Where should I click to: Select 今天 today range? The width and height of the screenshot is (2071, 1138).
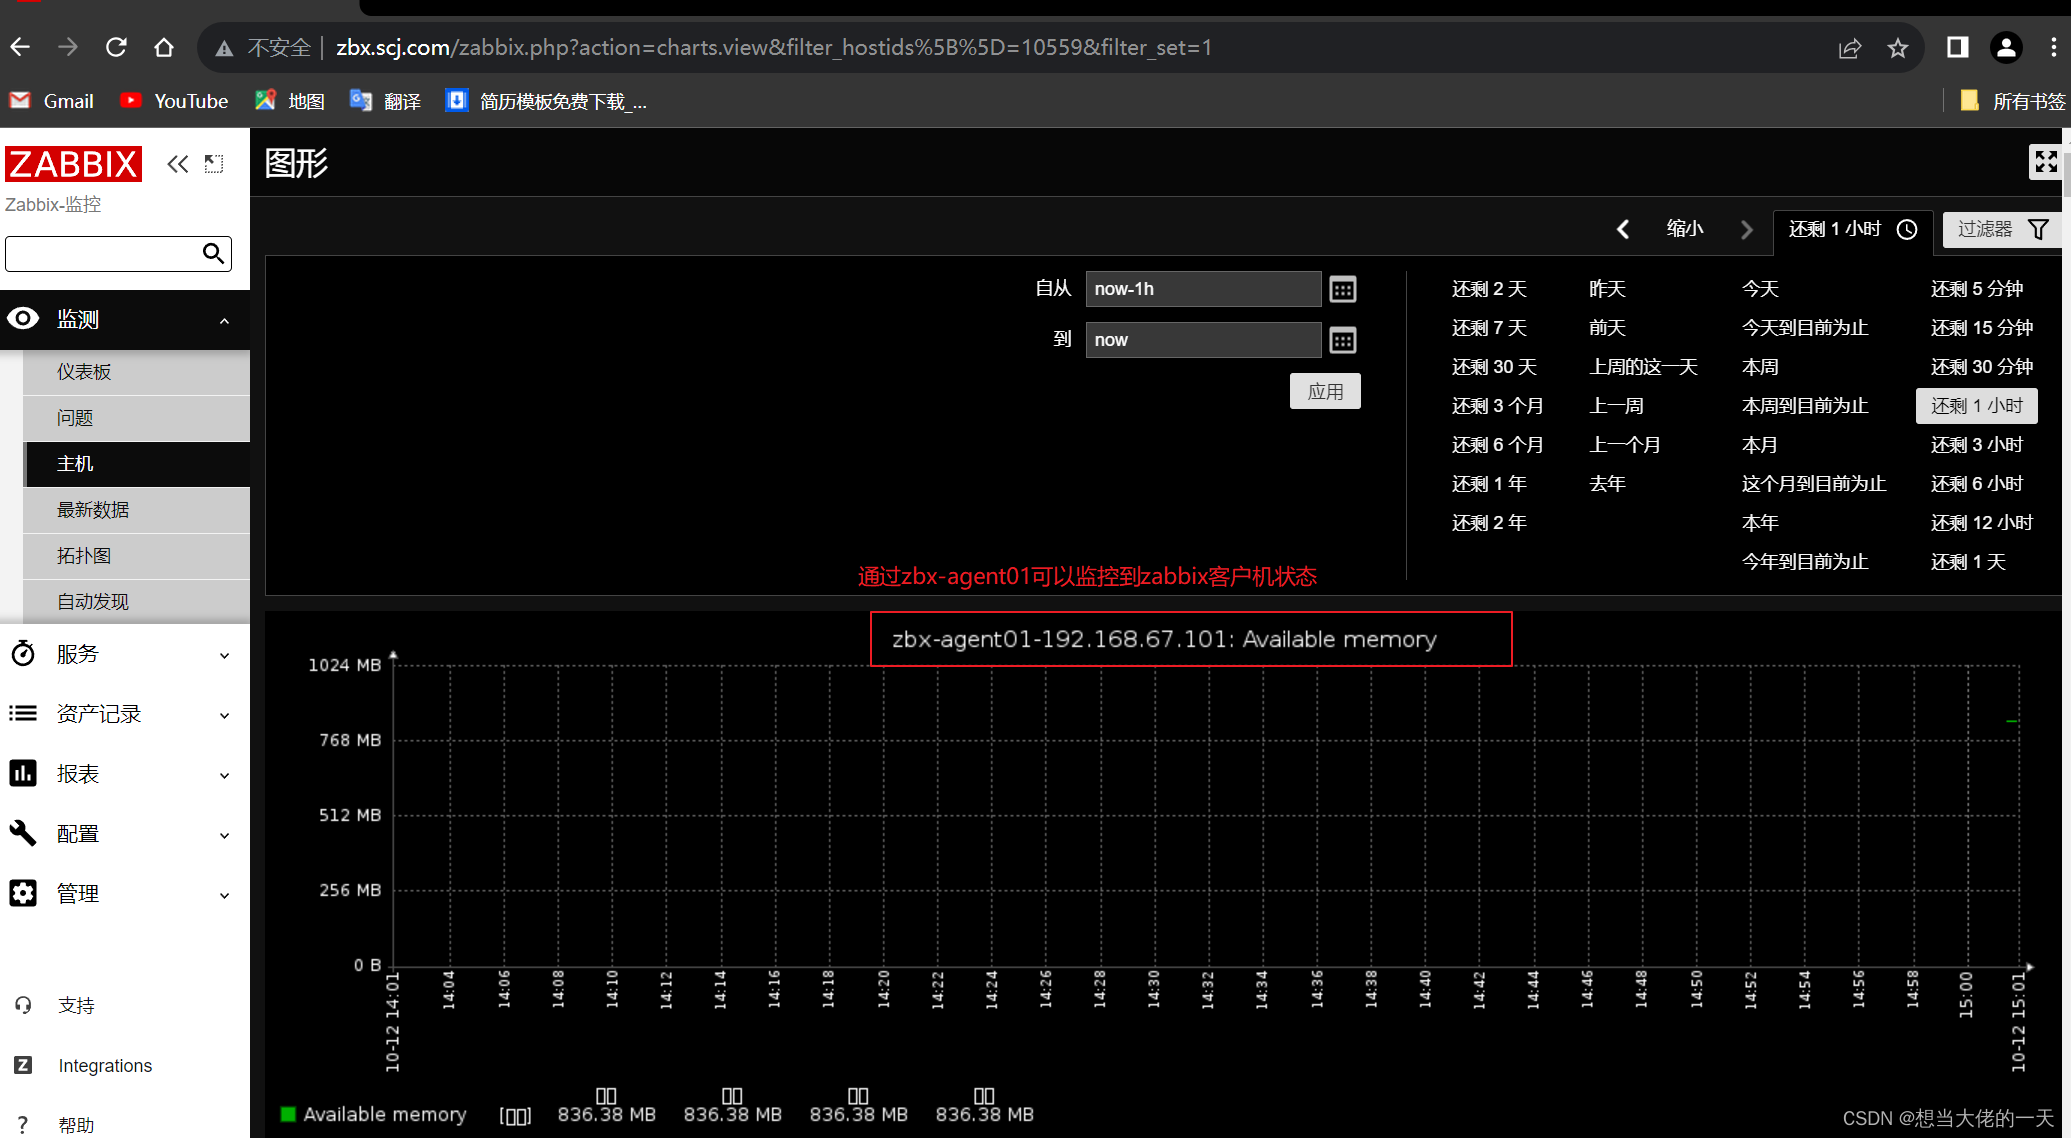[x=1760, y=289]
